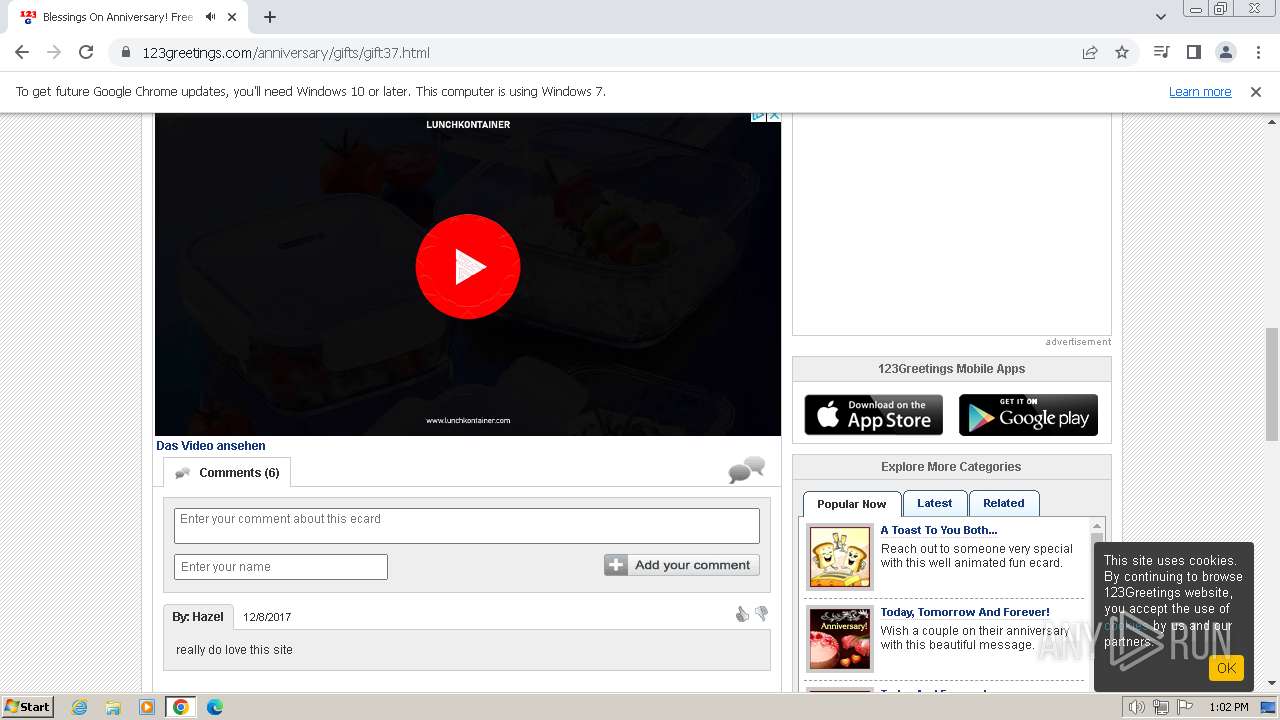1280x720 pixels.
Task: Click the Add your comment button
Action: coord(682,565)
